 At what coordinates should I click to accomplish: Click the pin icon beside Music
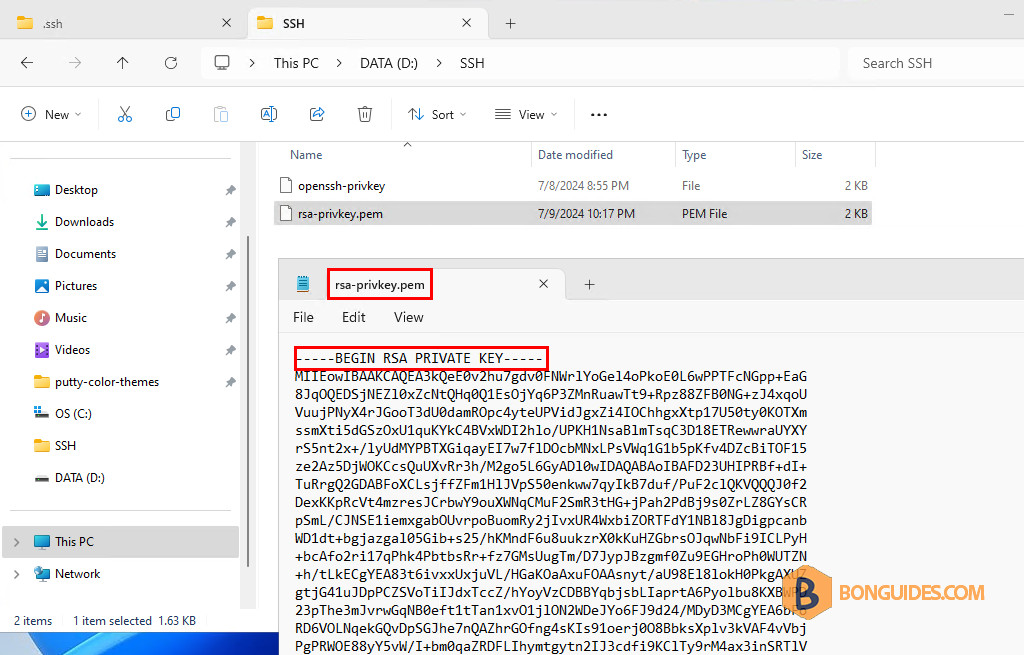click(x=231, y=318)
